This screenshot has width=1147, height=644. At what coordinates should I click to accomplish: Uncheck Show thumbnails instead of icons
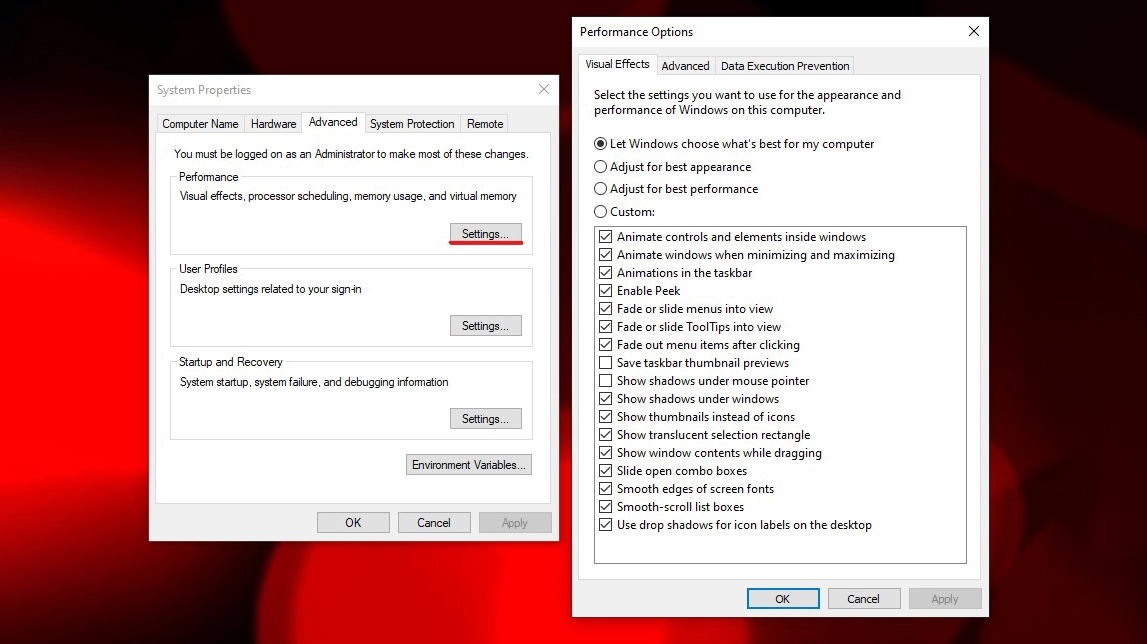click(606, 416)
